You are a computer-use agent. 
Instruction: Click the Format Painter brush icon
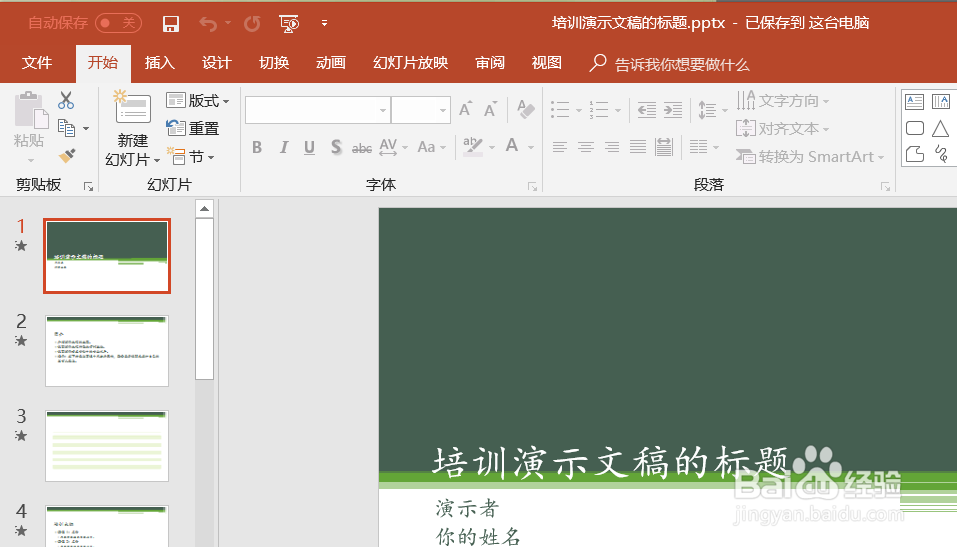click(x=67, y=156)
